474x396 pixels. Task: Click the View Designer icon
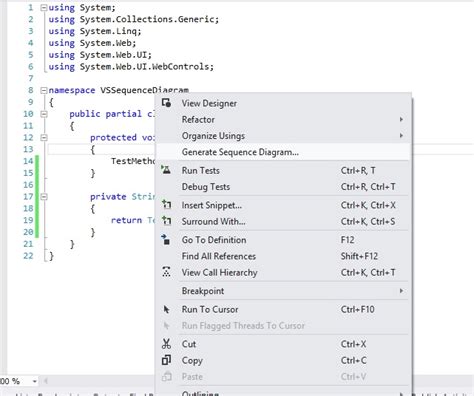[166, 103]
